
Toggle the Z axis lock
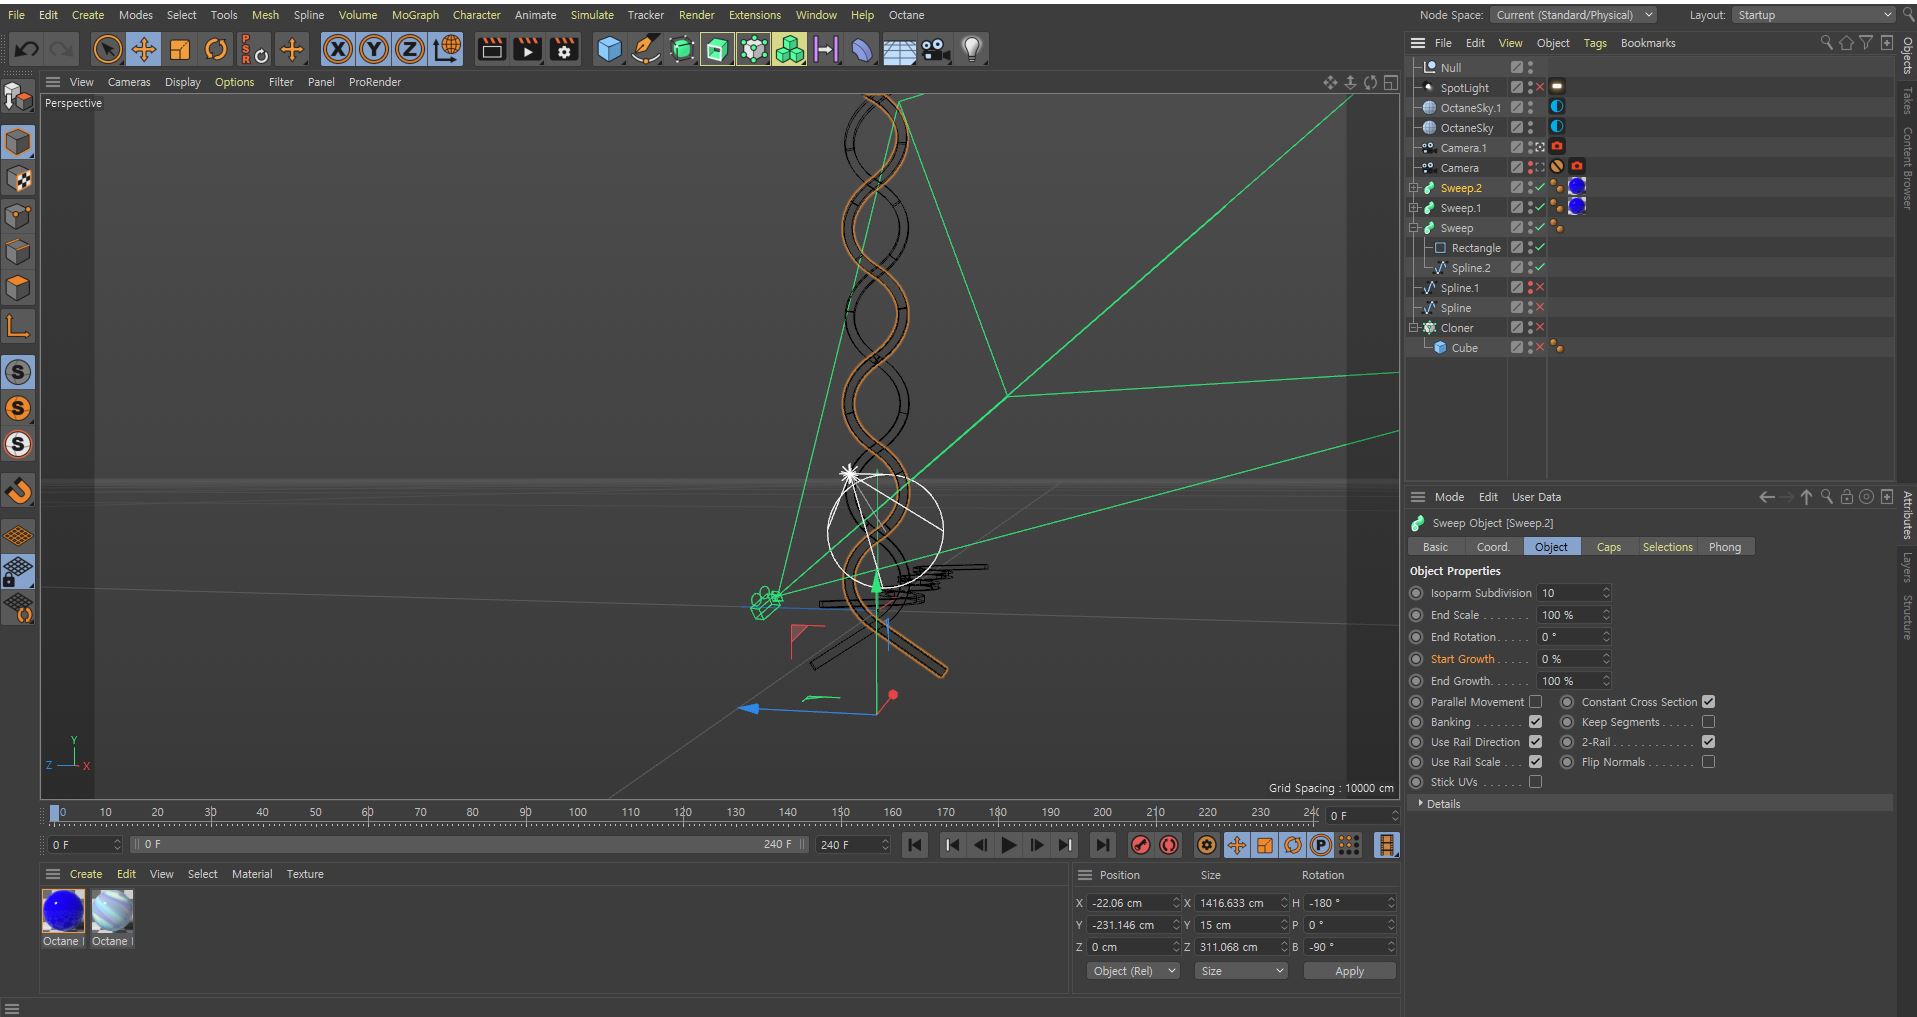410,49
